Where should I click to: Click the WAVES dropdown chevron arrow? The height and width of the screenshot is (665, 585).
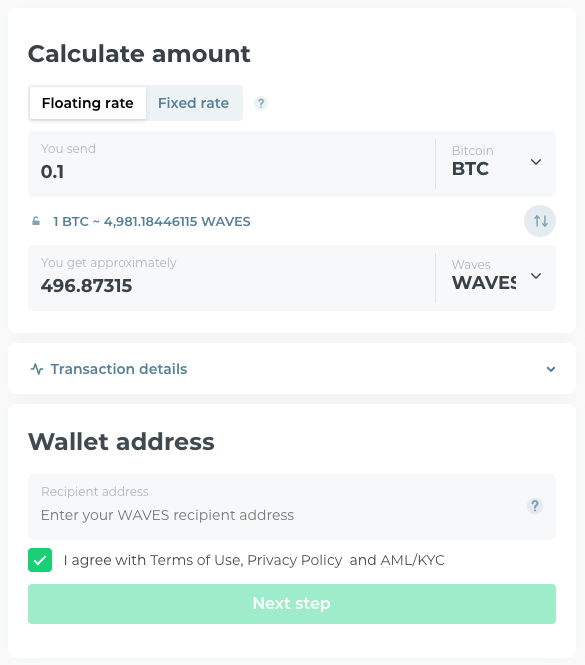pyautogui.click(x=536, y=276)
